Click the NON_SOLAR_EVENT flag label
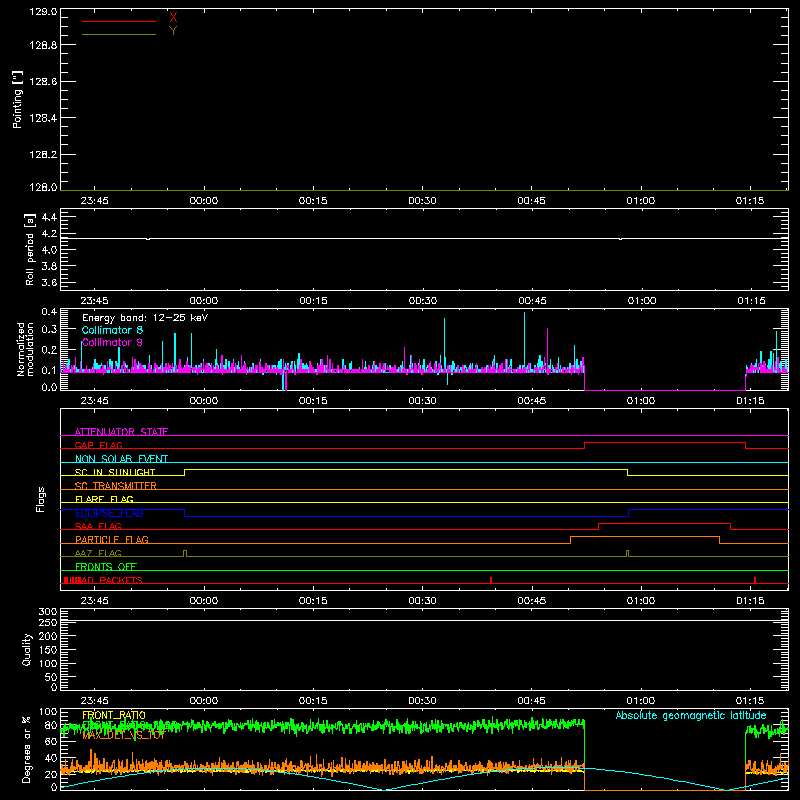Viewport: 800px width, 800px height. click(x=121, y=459)
